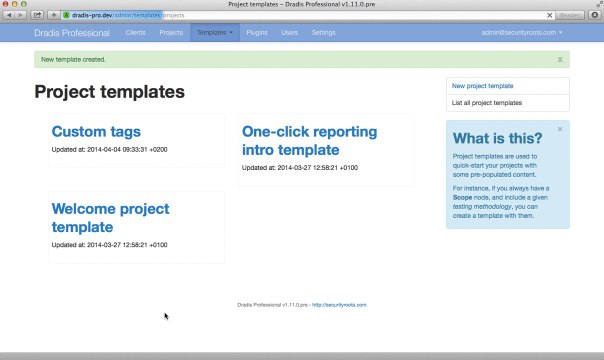Click the window title text

coord(302,4)
